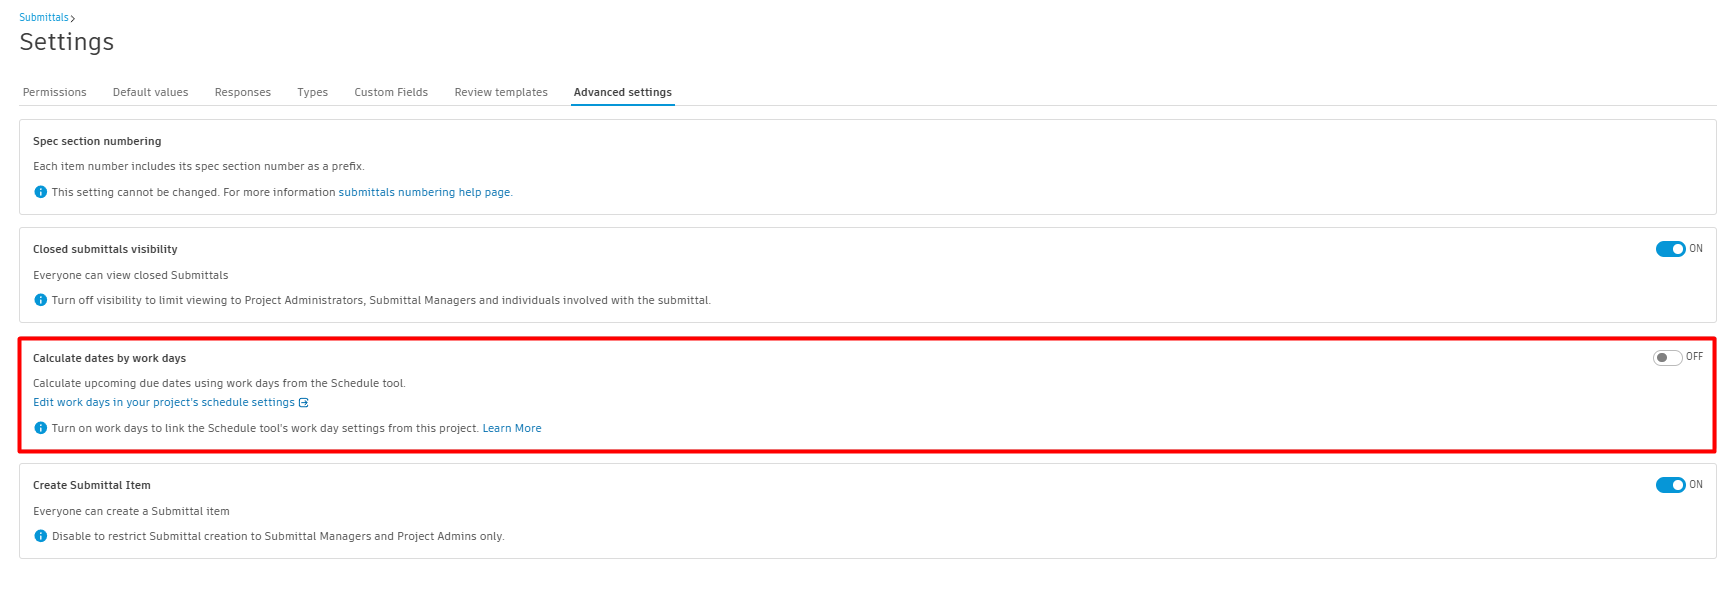Switch off the Create Submittal Item toggle

point(1670,485)
